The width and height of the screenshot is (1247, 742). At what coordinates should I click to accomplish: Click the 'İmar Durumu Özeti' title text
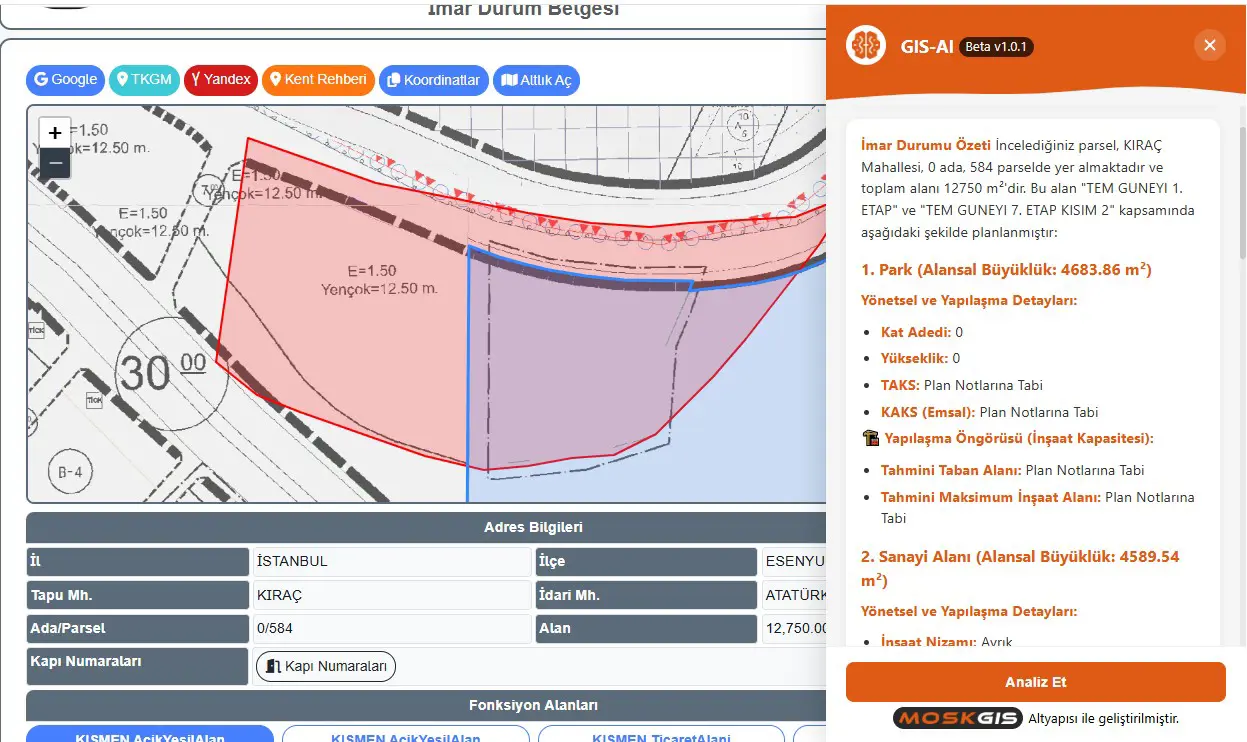[925, 145]
